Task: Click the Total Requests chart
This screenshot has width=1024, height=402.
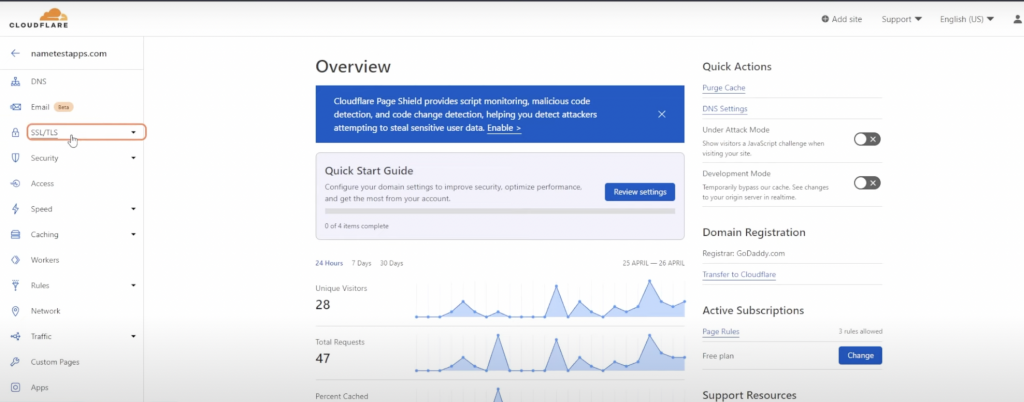Action: [x=550, y=352]
